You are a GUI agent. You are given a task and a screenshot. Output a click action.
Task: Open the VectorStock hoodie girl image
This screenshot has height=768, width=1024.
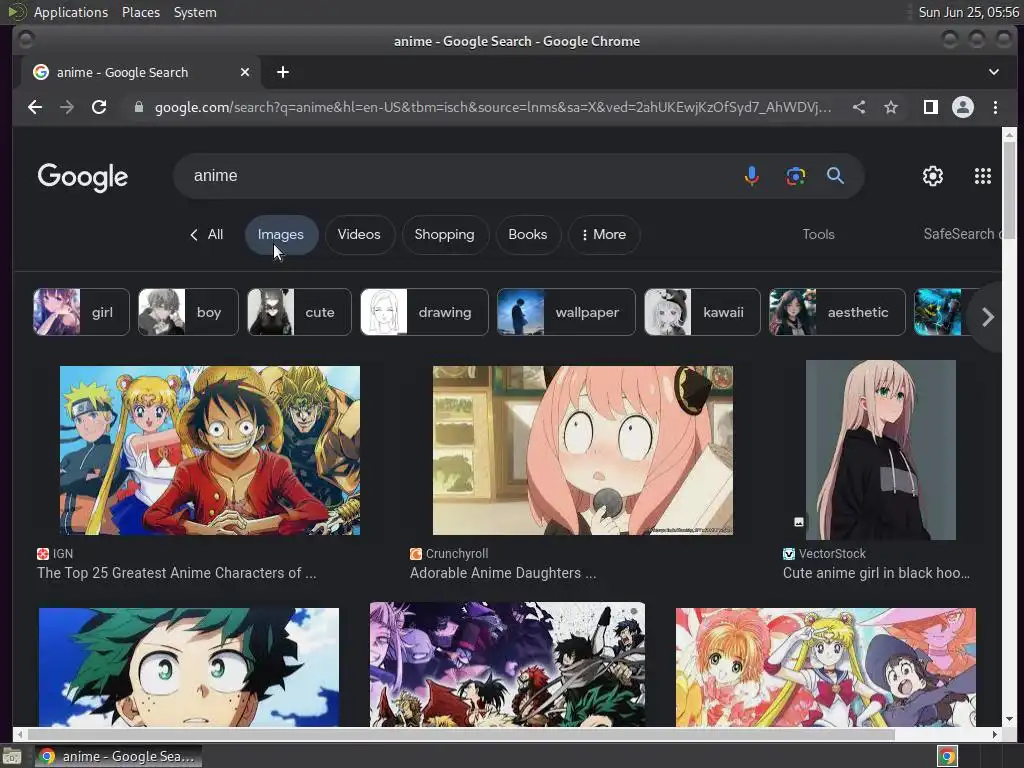[880, 450]
